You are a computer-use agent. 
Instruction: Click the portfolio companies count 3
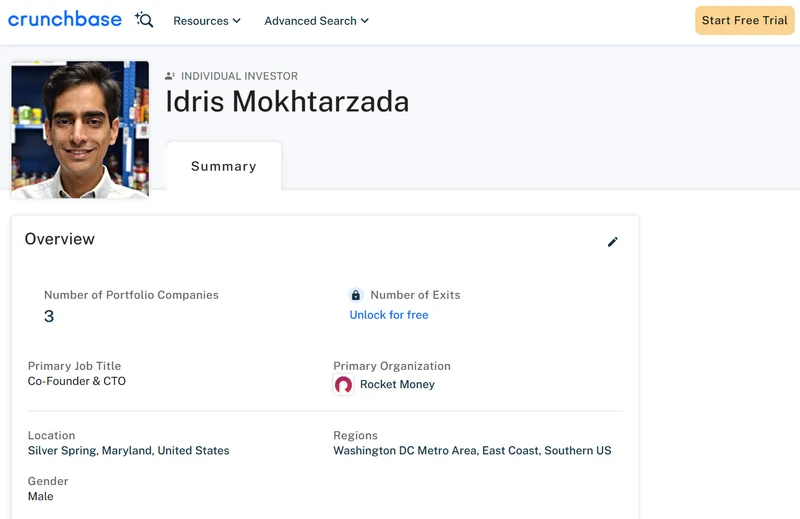click(49, 316)
